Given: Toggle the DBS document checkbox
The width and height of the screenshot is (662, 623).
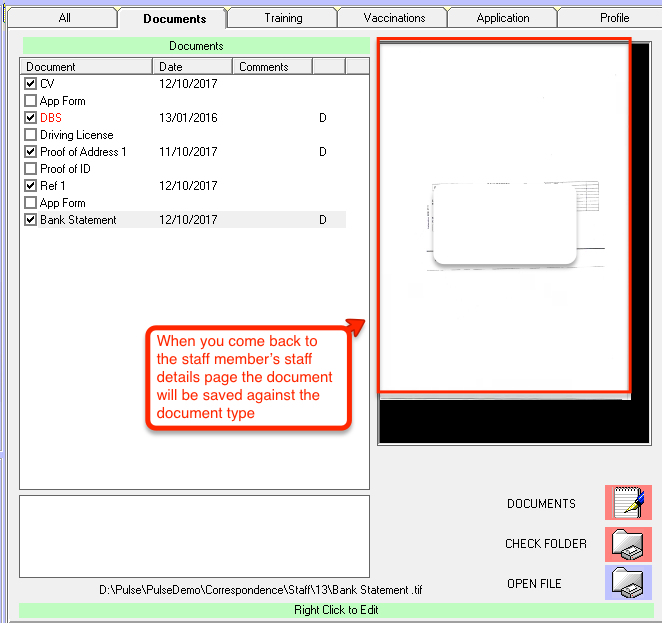Looking at the screenshot, I should (31, 118).
